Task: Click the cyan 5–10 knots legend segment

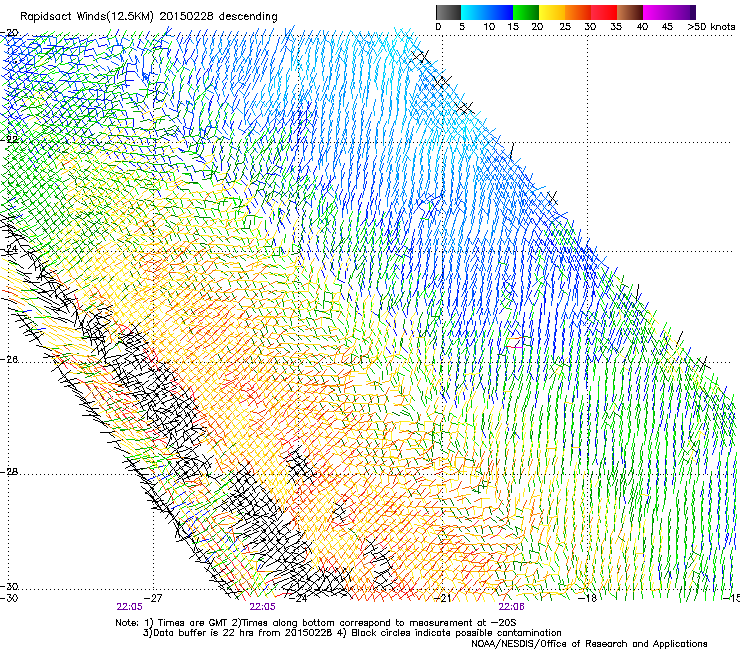Action: (474, 12)
